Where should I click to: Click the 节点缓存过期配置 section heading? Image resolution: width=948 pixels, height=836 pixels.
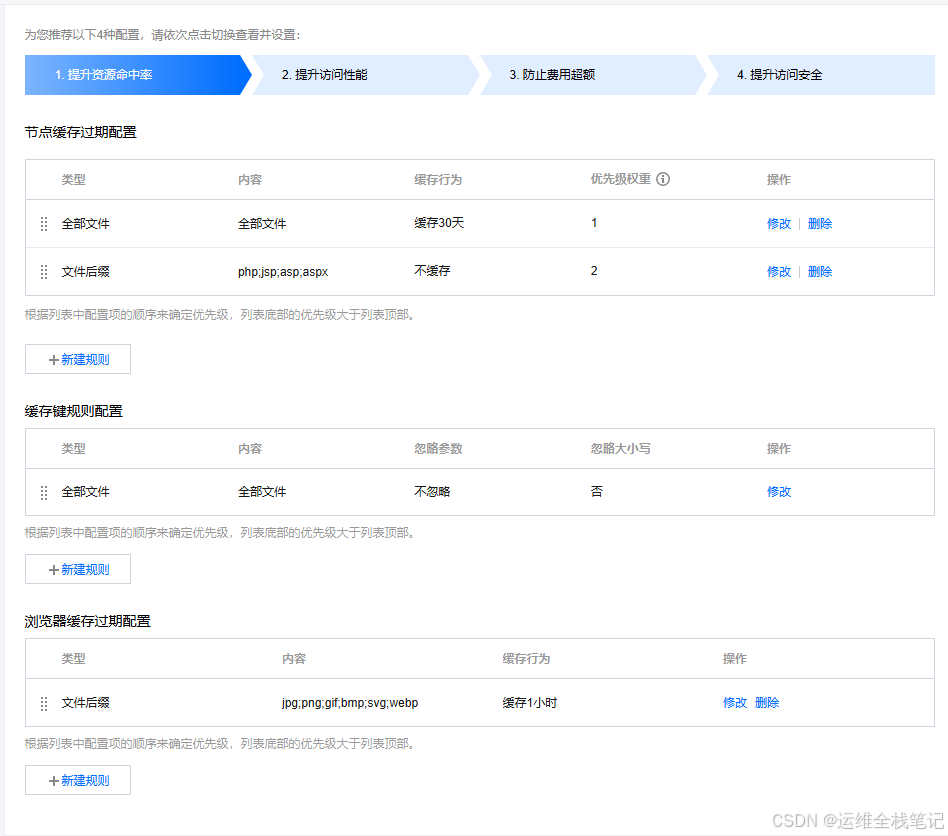80,132
